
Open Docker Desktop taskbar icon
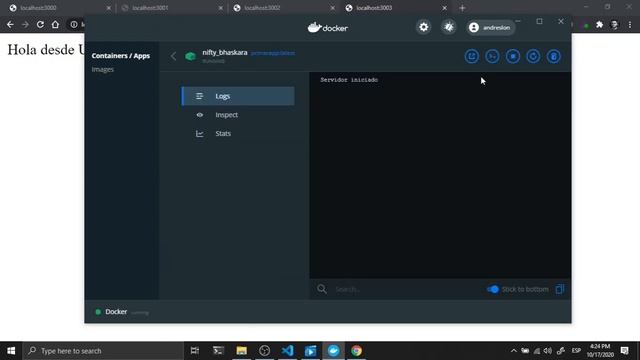coord(333,351)
